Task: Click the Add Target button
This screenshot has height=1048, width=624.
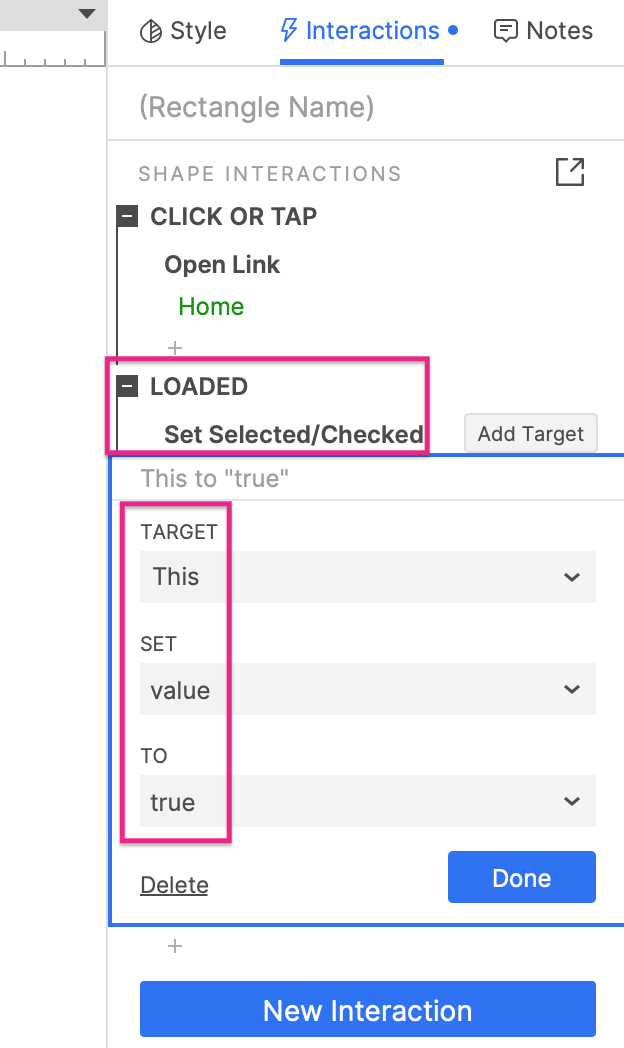Action: pos(530,434)
